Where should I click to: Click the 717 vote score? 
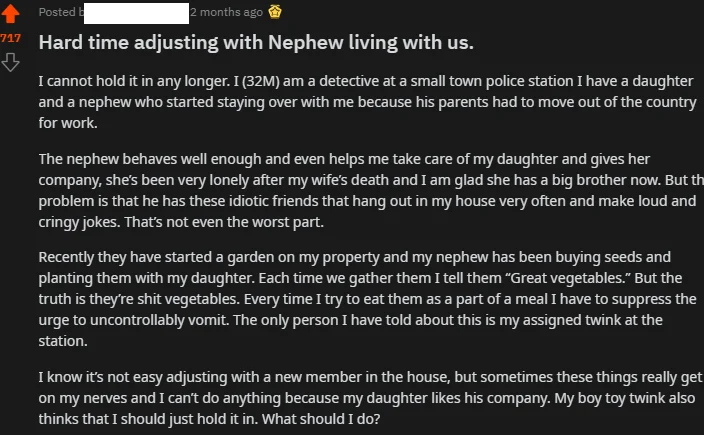tap(10, 38)
